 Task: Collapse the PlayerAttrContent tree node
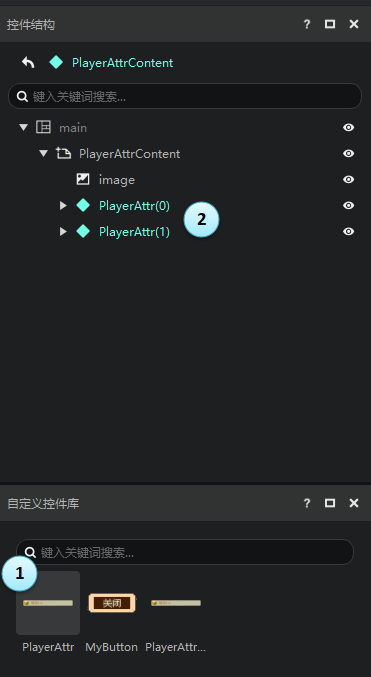point(44,153)
